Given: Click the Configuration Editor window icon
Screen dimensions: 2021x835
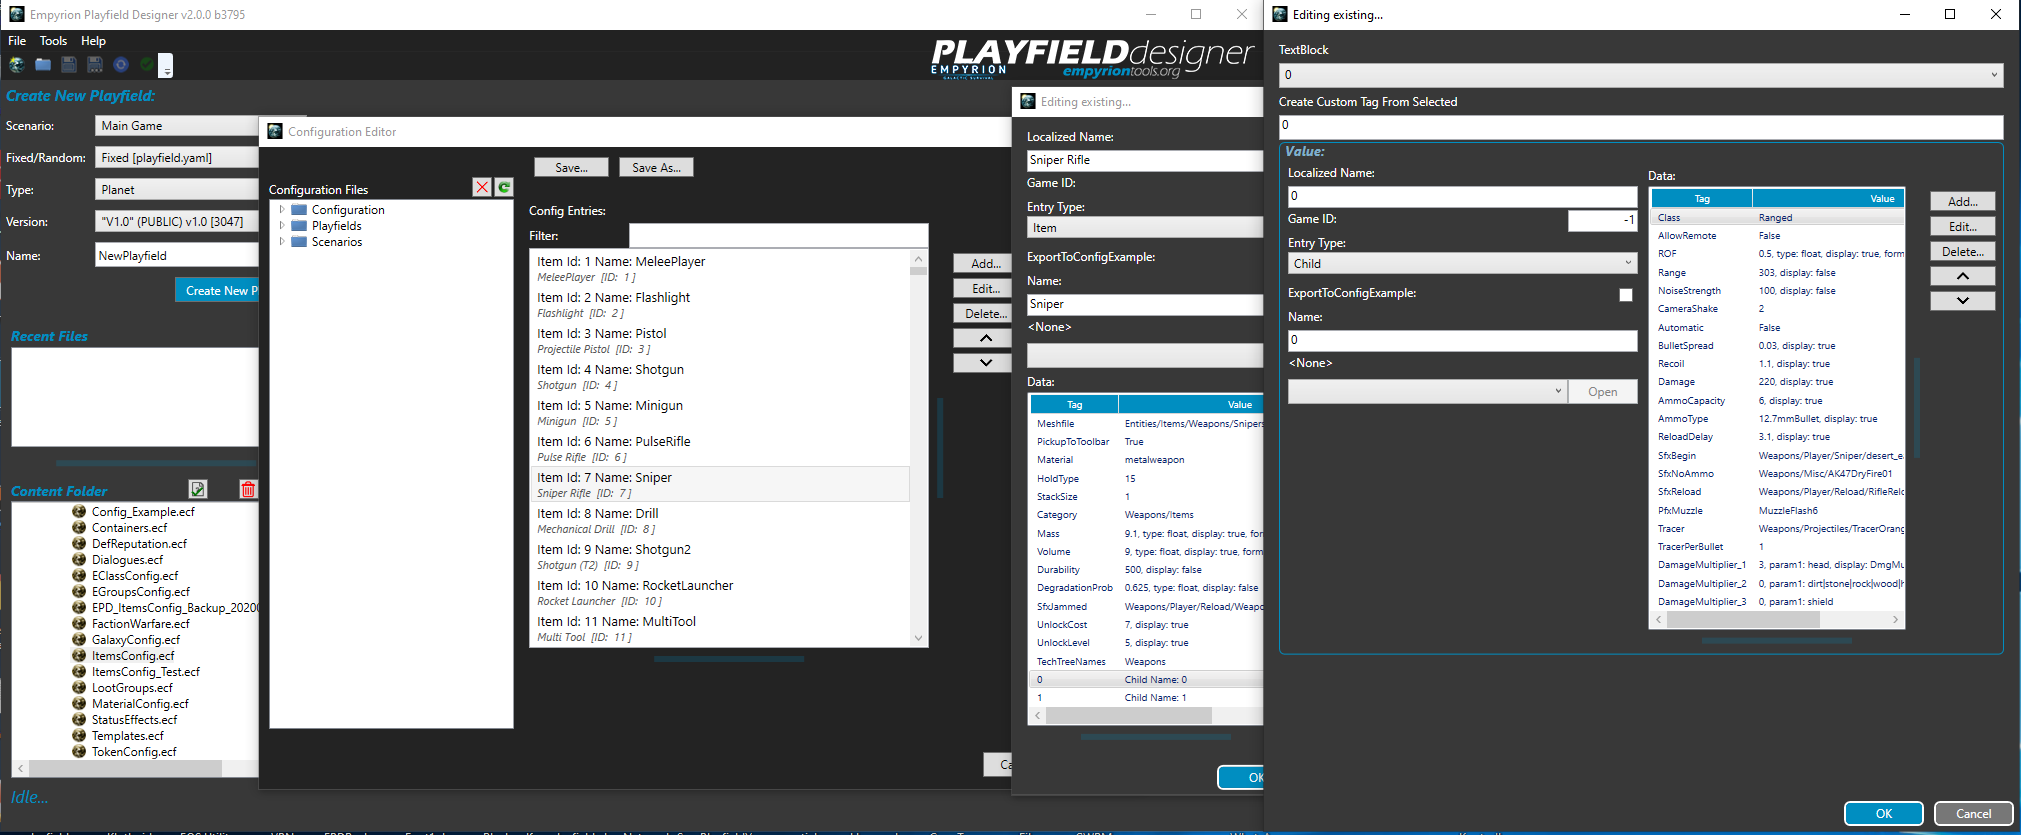Looking at the screenshot, I should coord(275,131).
